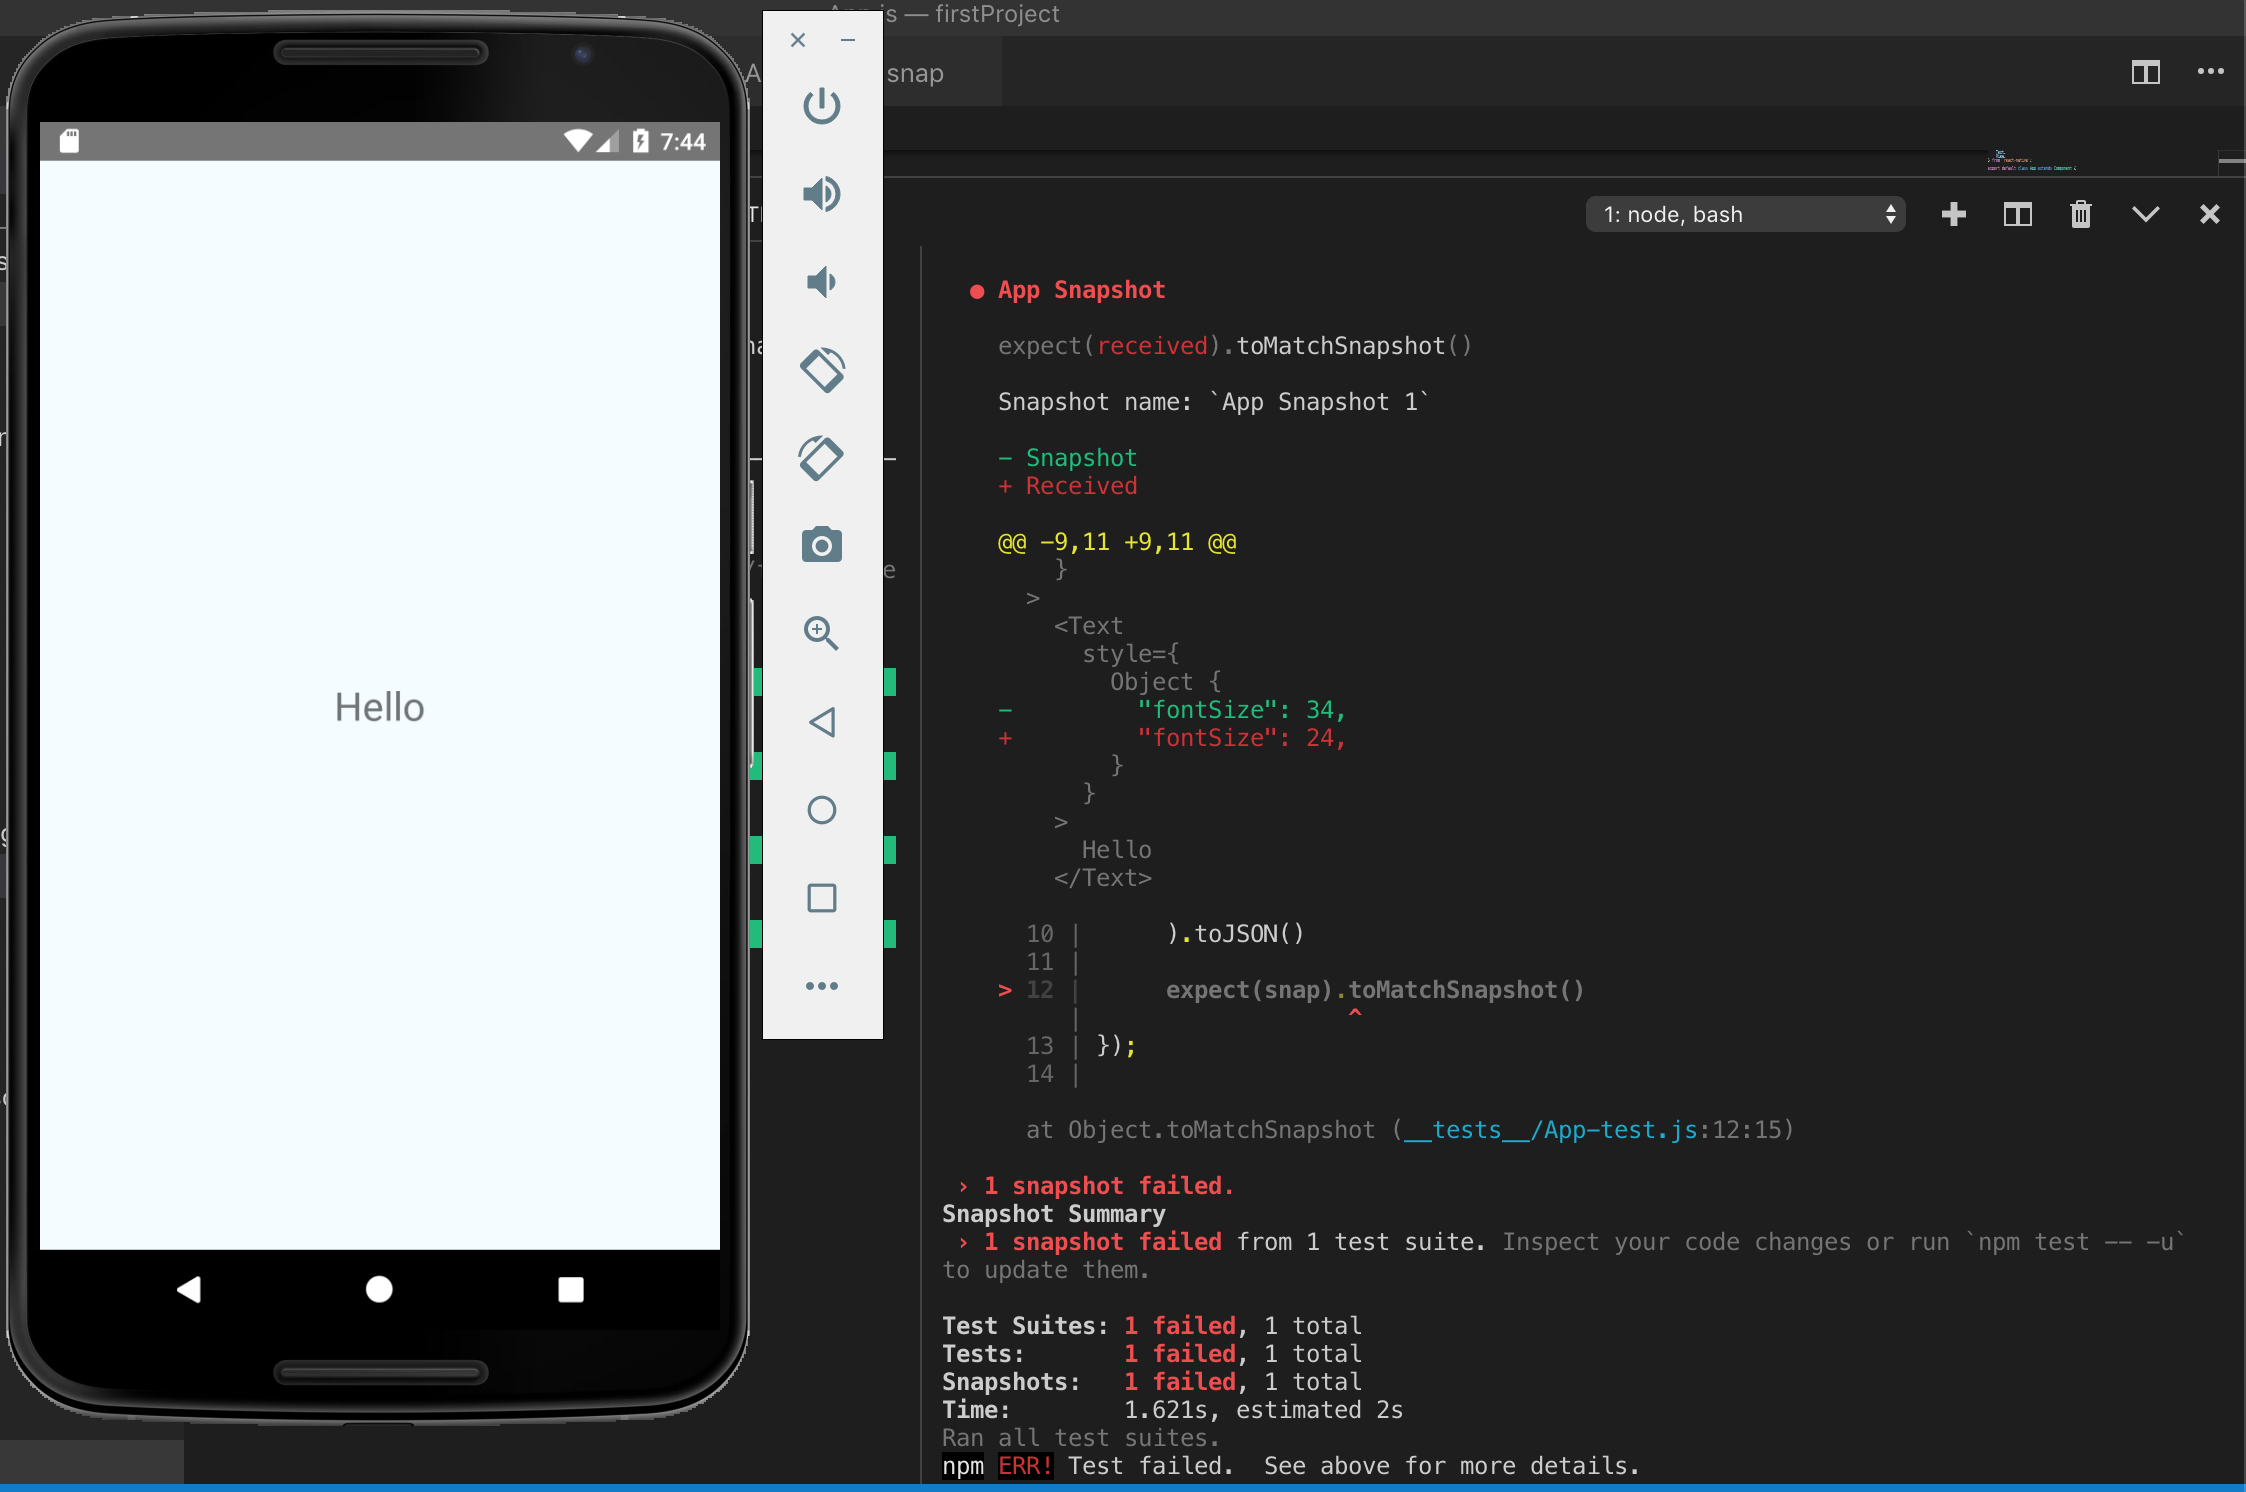Split the terminal panel
The height and width of the screenshot is (1492, 2246).
point(2017,214)
